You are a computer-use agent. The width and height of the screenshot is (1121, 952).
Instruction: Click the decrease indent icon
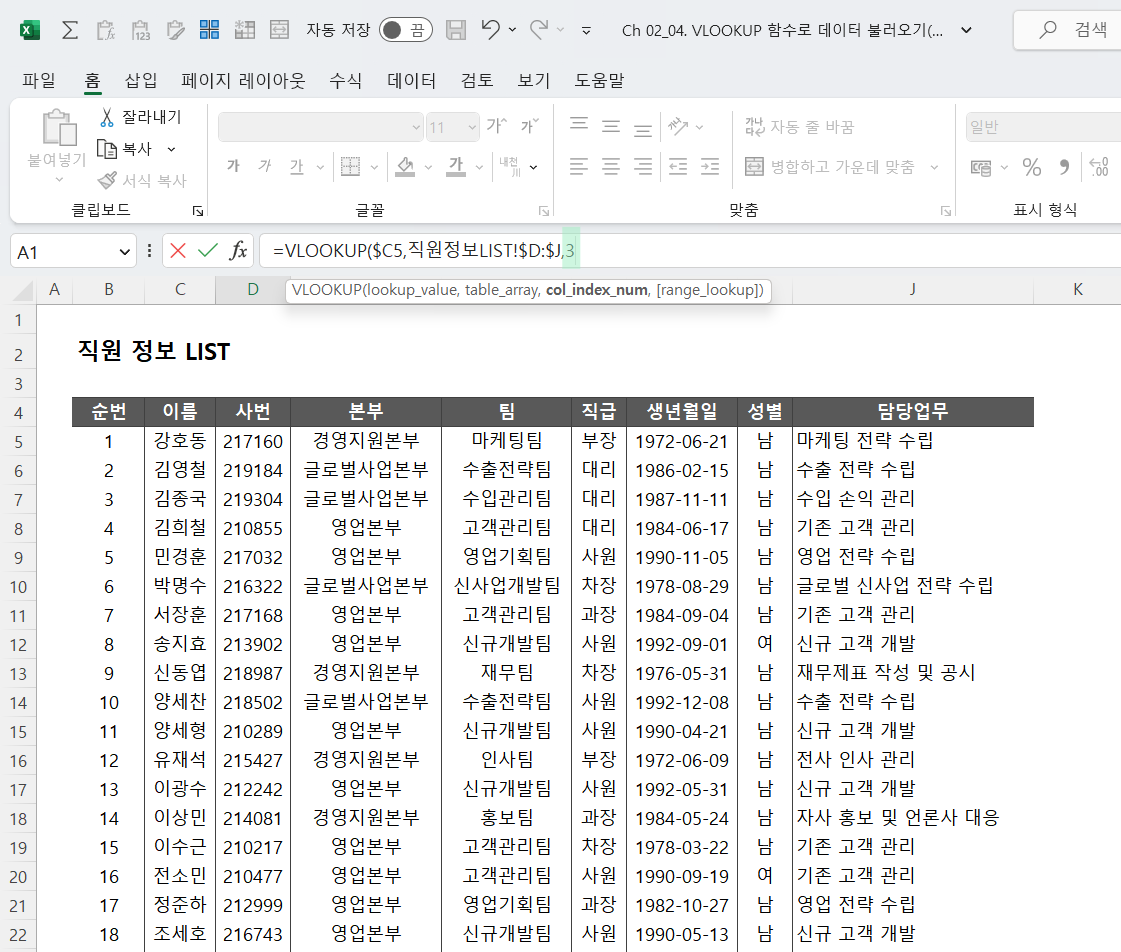tap(678, 167)
